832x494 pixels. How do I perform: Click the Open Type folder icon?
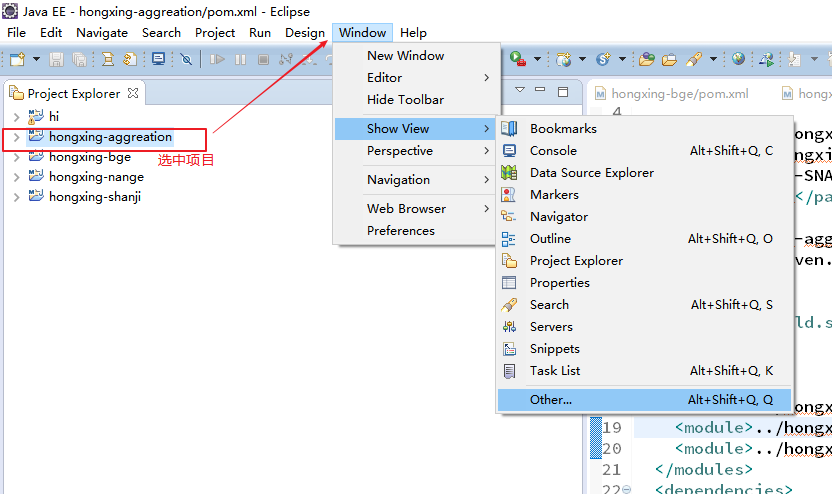click(646, 59)
